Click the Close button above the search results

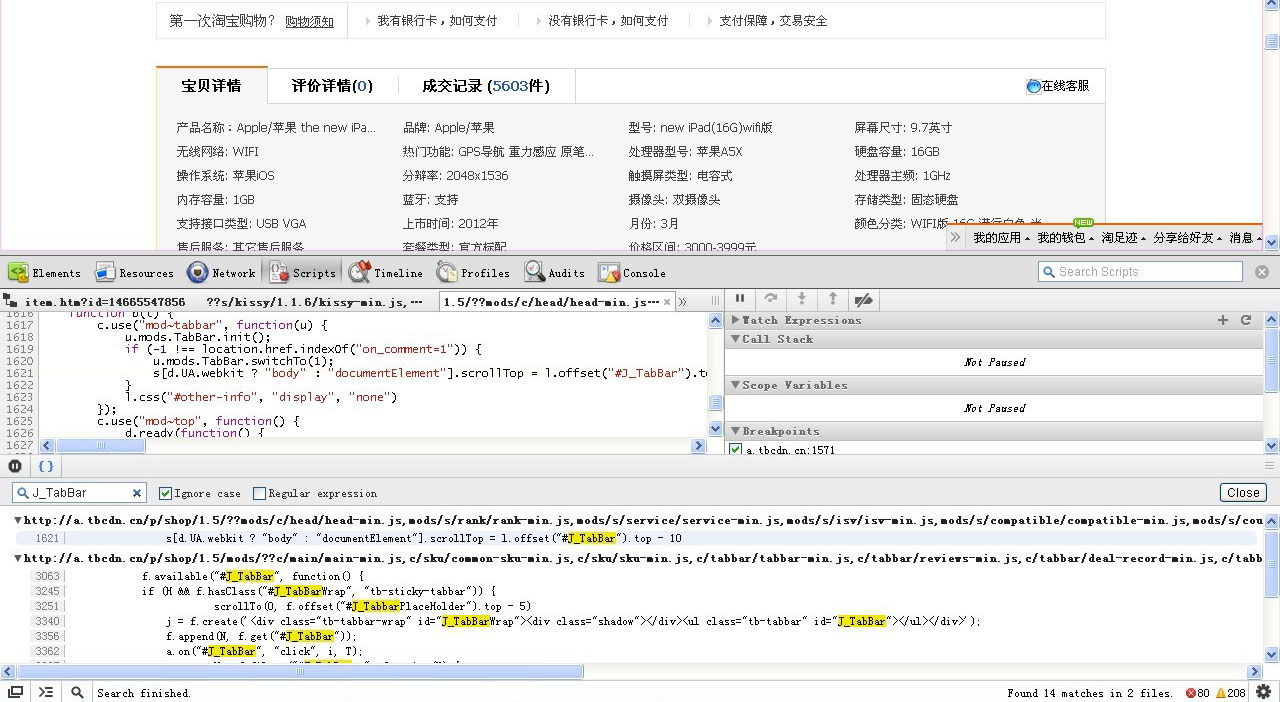pyautogui.click(x=1242, y=492)
